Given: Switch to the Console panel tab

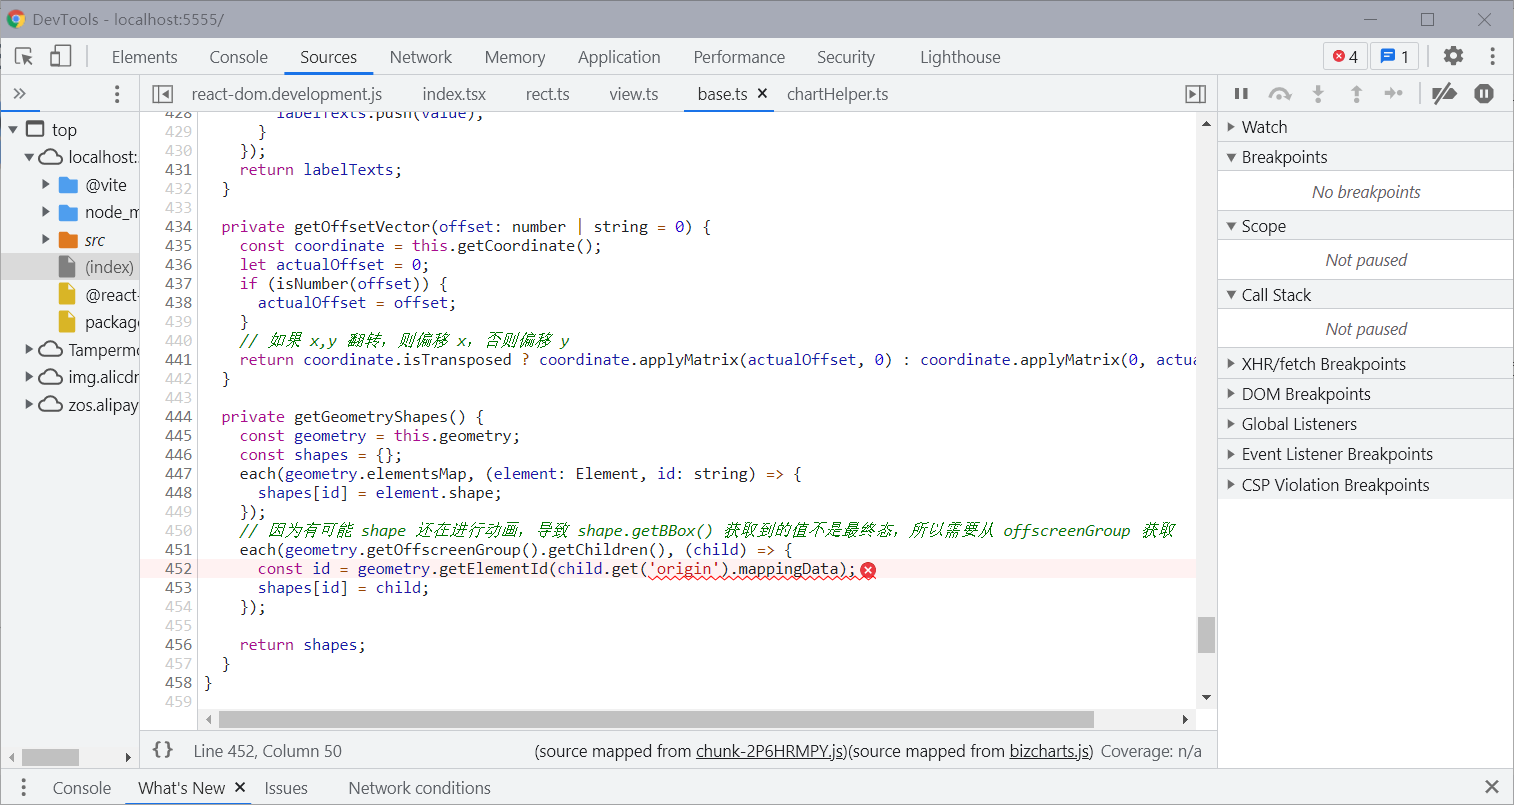Looking at the screenshot, I should pyautogui.click(x=239, y=57).
